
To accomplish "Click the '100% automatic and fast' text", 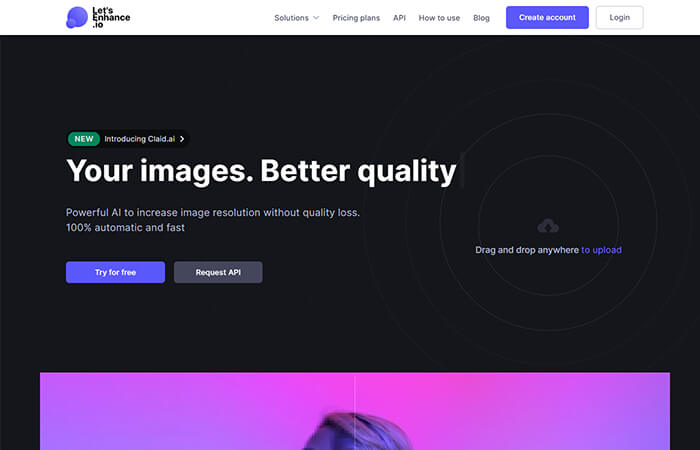I will (x=125, y=228).
